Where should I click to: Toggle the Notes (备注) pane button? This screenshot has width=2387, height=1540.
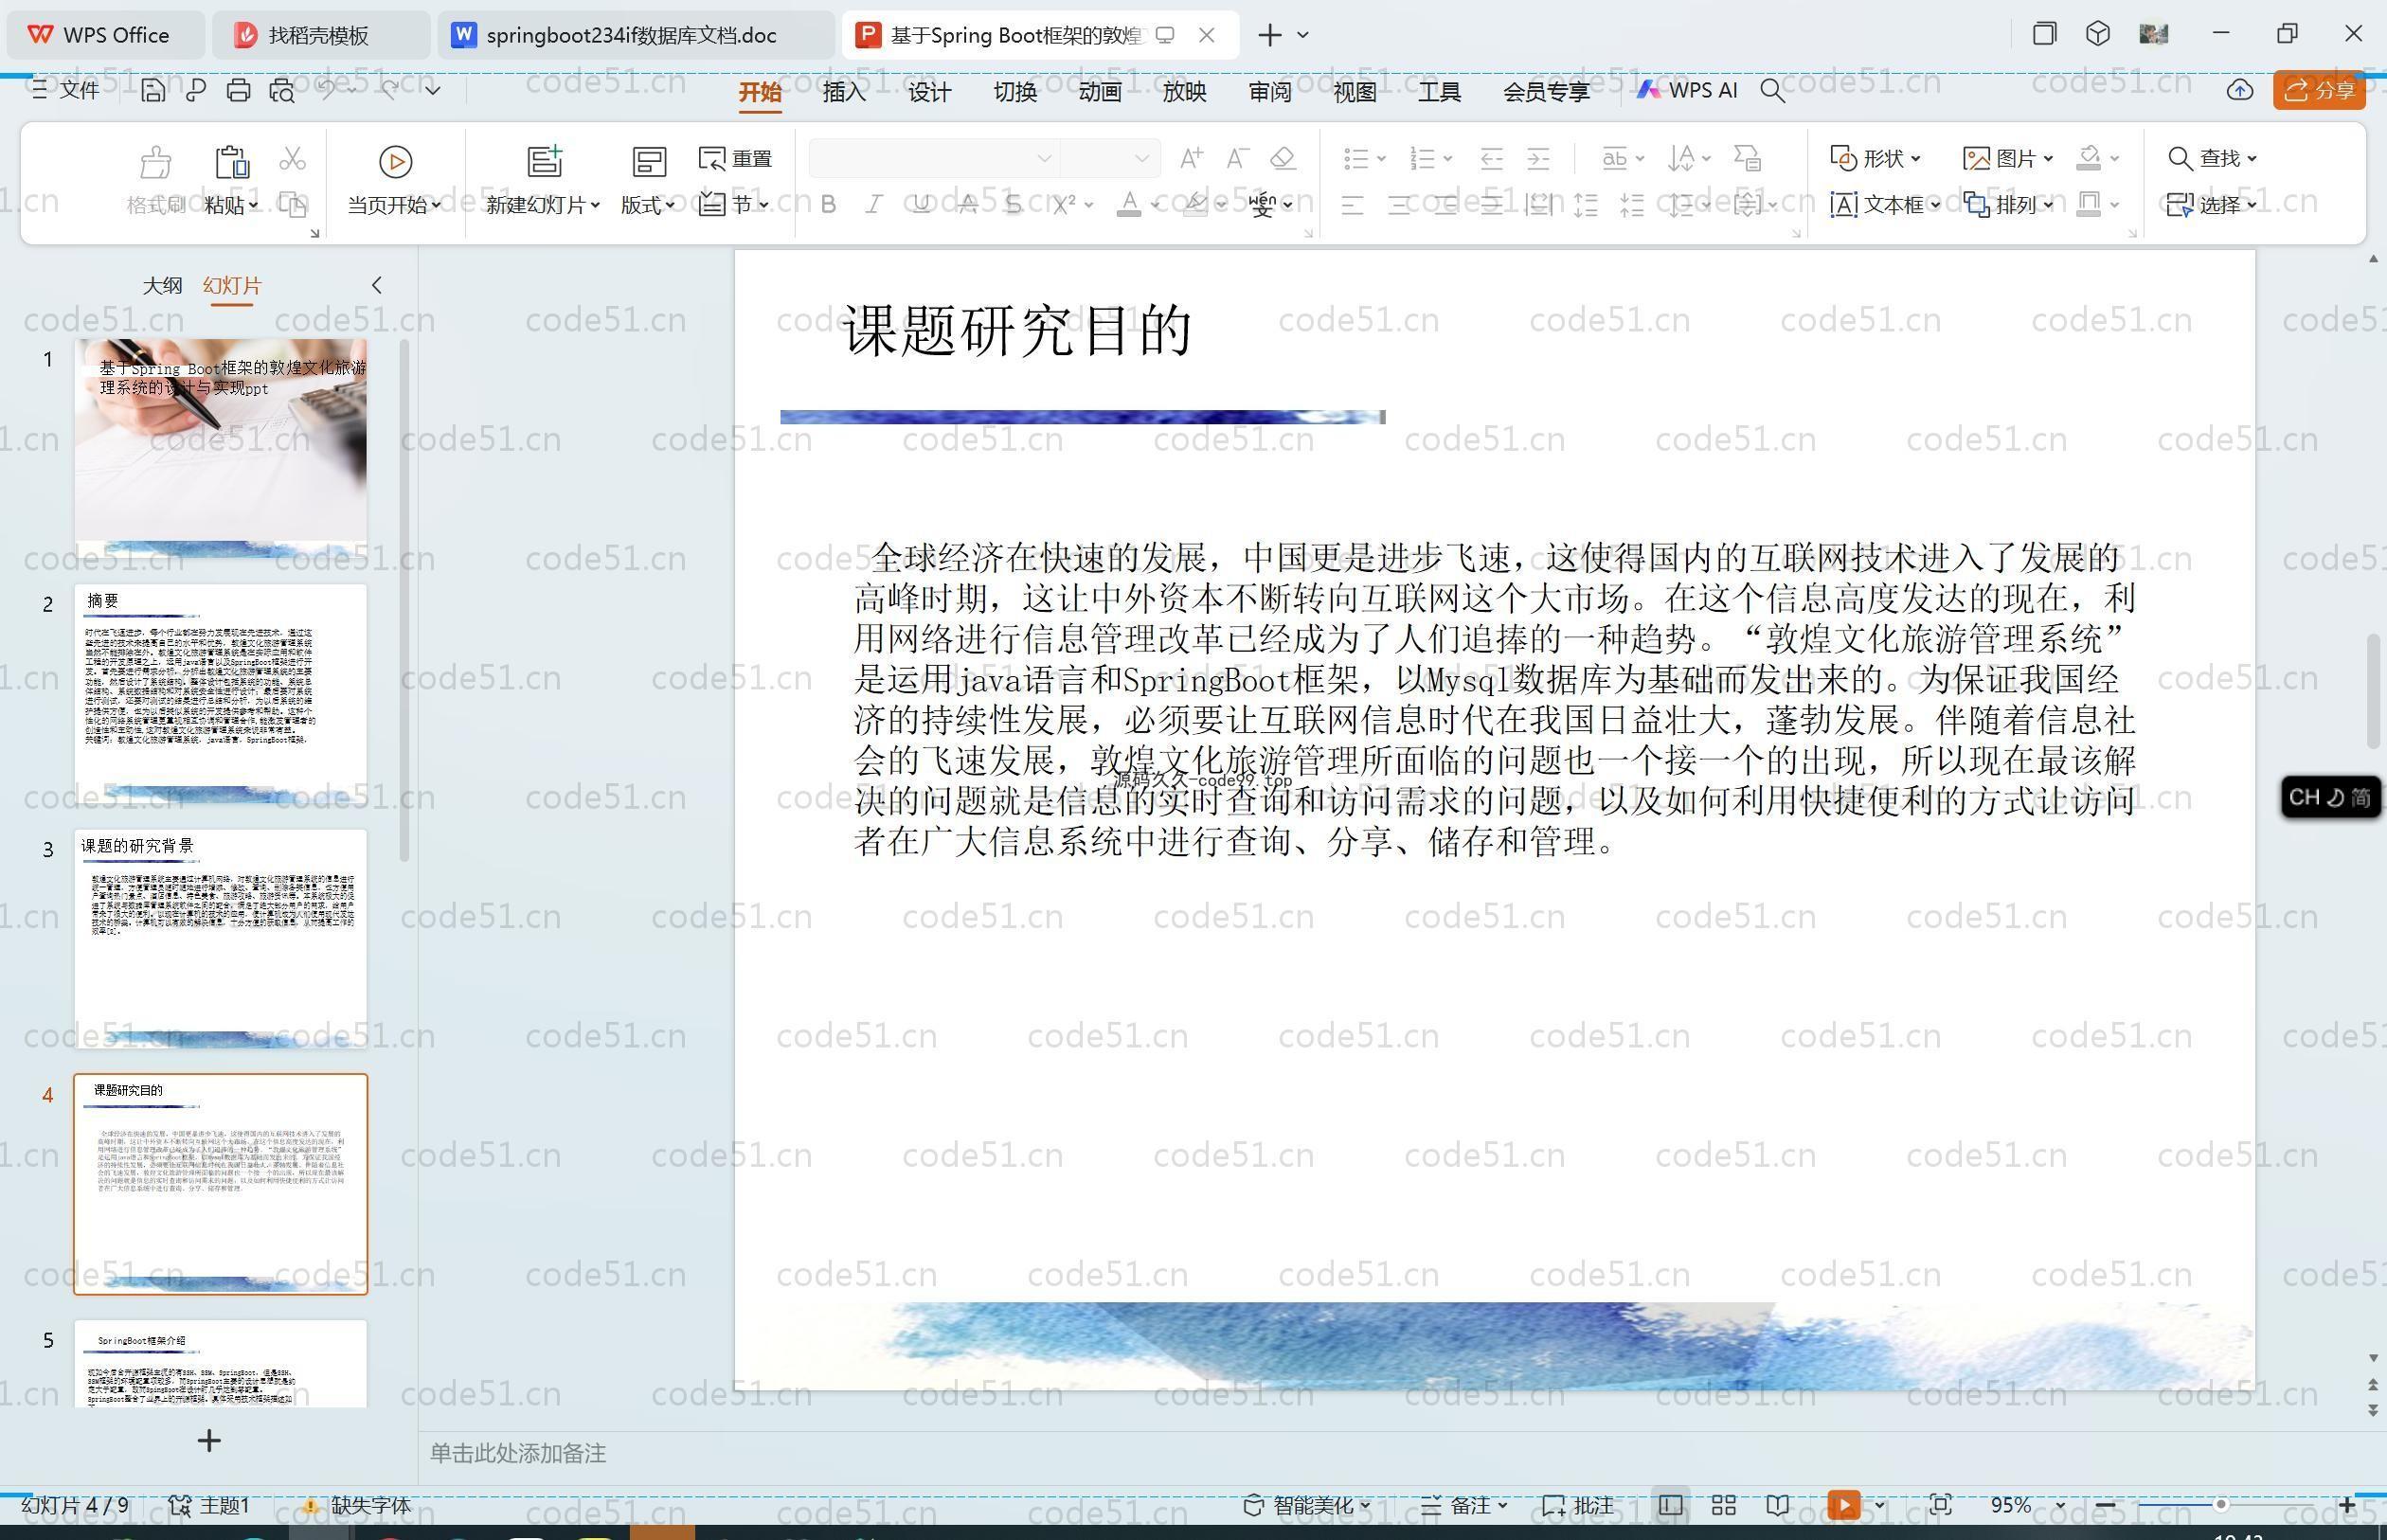(1464, 1505)
